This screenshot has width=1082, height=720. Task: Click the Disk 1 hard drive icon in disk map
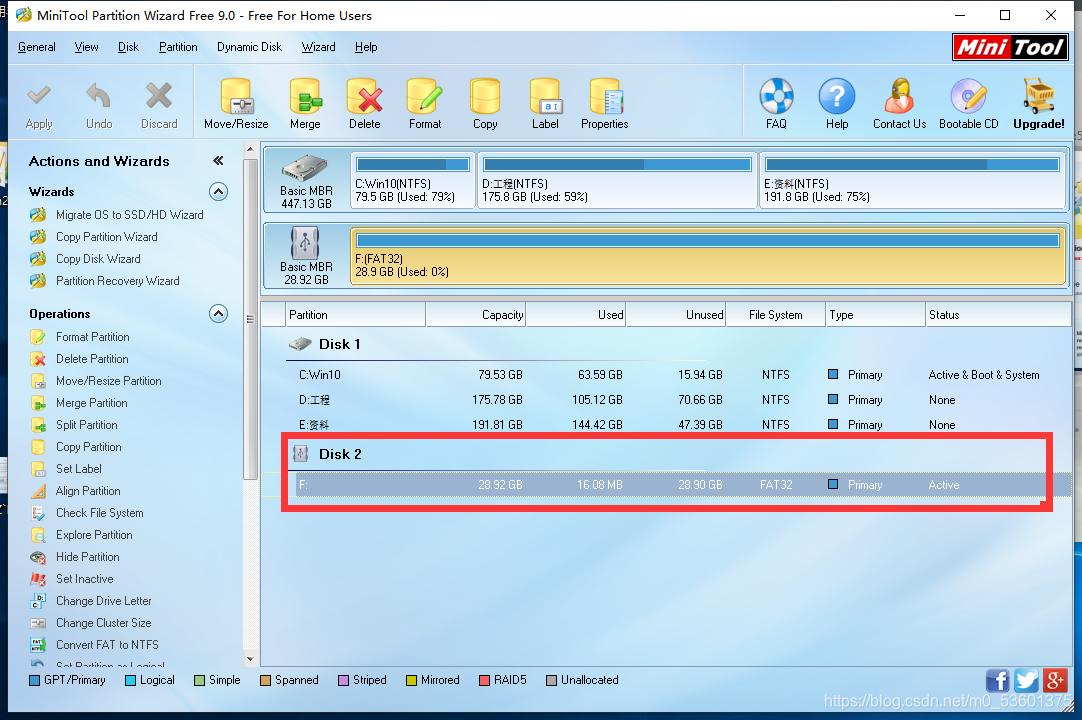pos(304,168)
